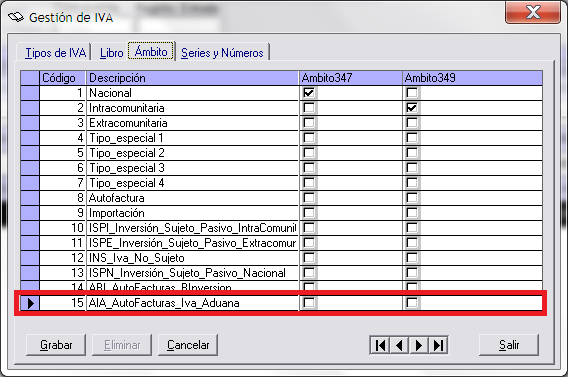Select the Nacional description cell
Screen dimensions: 568x377
[192, 93]
